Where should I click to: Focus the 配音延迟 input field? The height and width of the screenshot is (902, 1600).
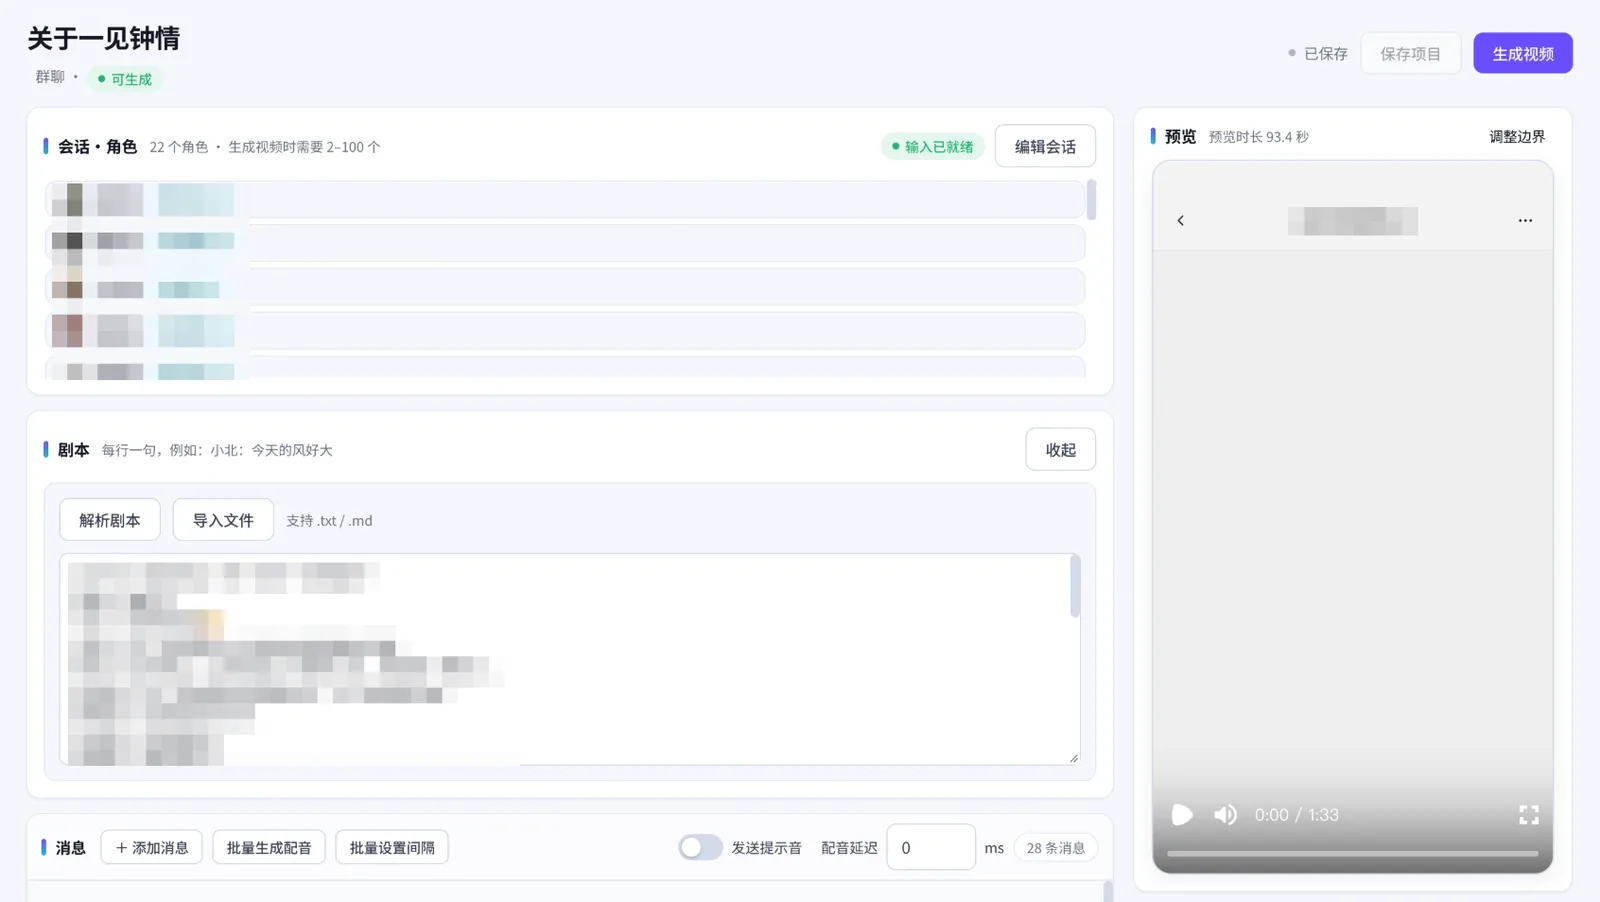pos(931,847)
